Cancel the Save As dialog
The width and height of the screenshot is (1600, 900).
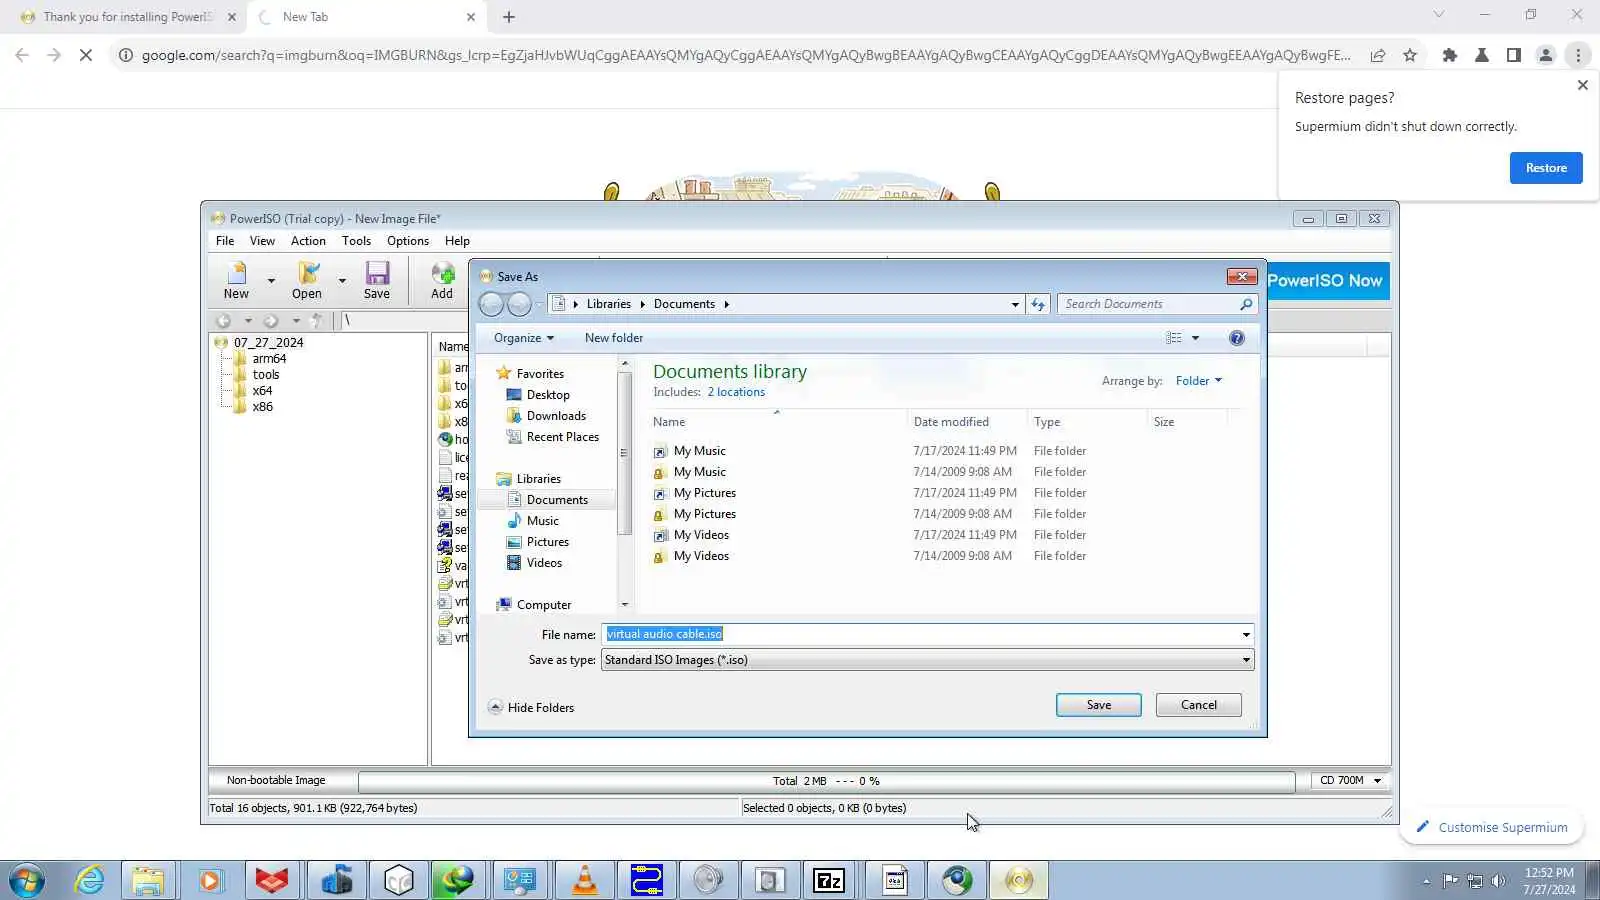click(1199, 705)
